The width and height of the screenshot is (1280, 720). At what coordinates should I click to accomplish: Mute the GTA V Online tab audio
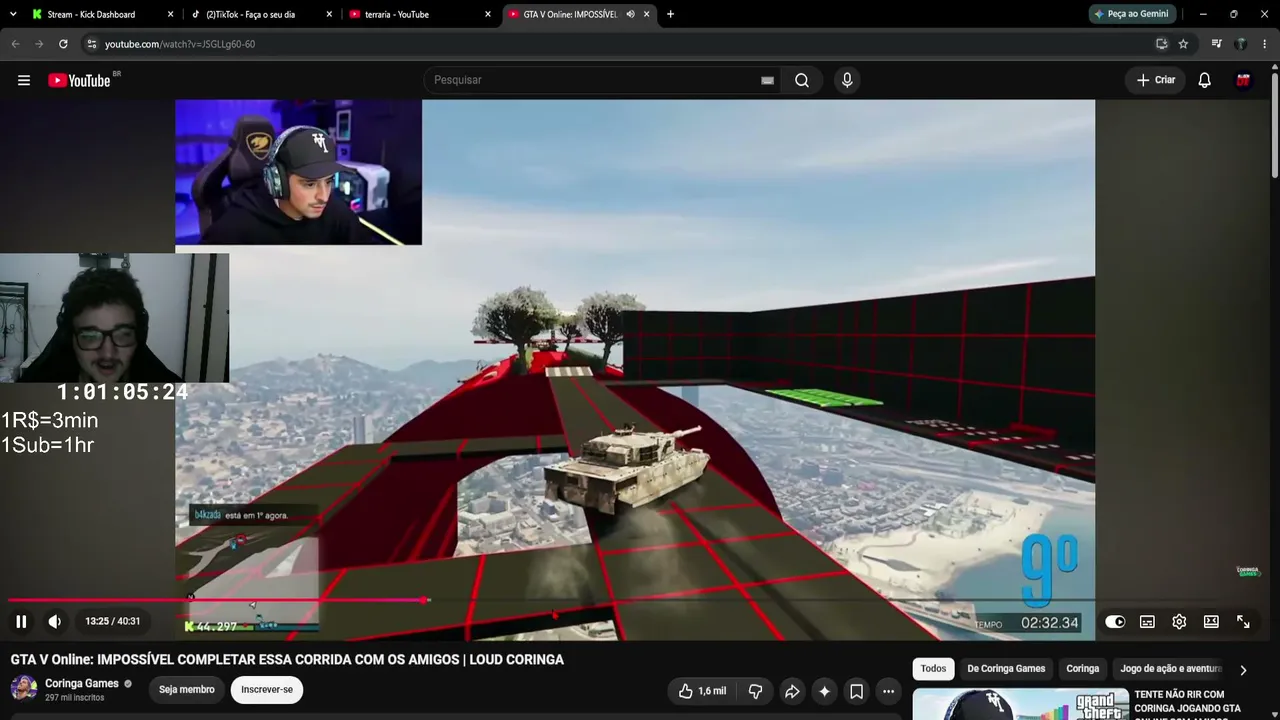pyautogui.click(x=630, y=15)
